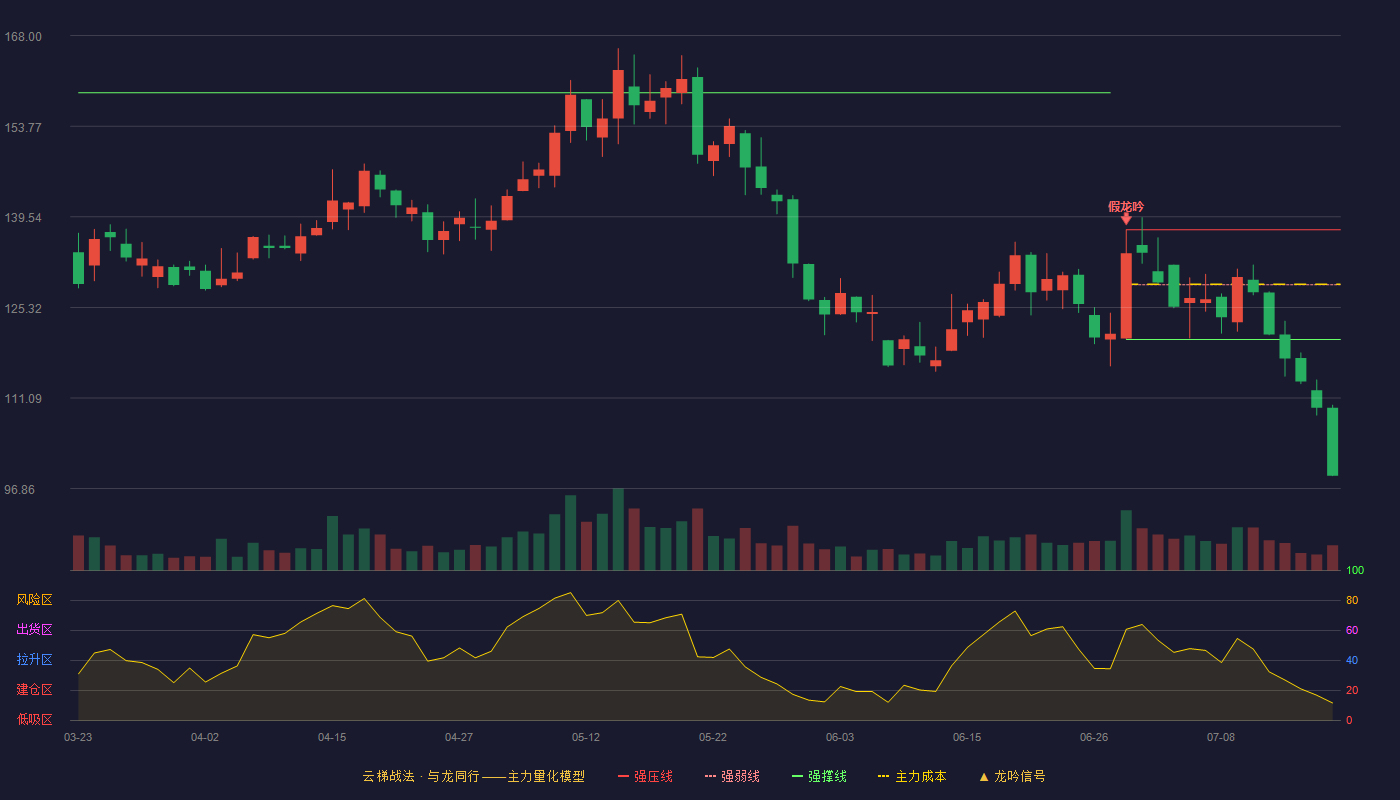The width and height of the screenshot is (1400, 800).
Task: Click the tallest volume bar
Action: click(x=618, y=529)
